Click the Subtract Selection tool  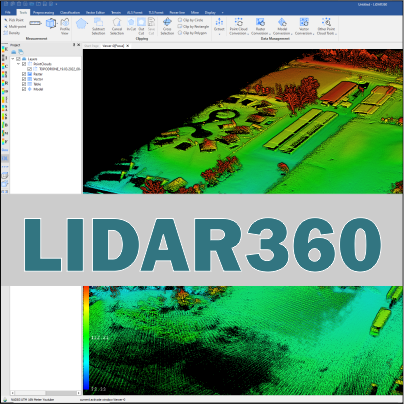pos(98,26)
